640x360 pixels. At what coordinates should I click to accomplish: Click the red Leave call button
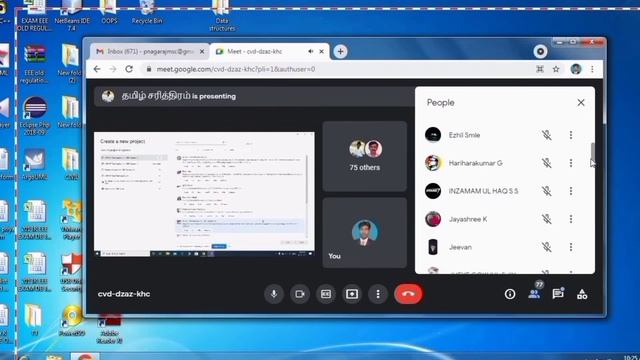tap(408, 294)
